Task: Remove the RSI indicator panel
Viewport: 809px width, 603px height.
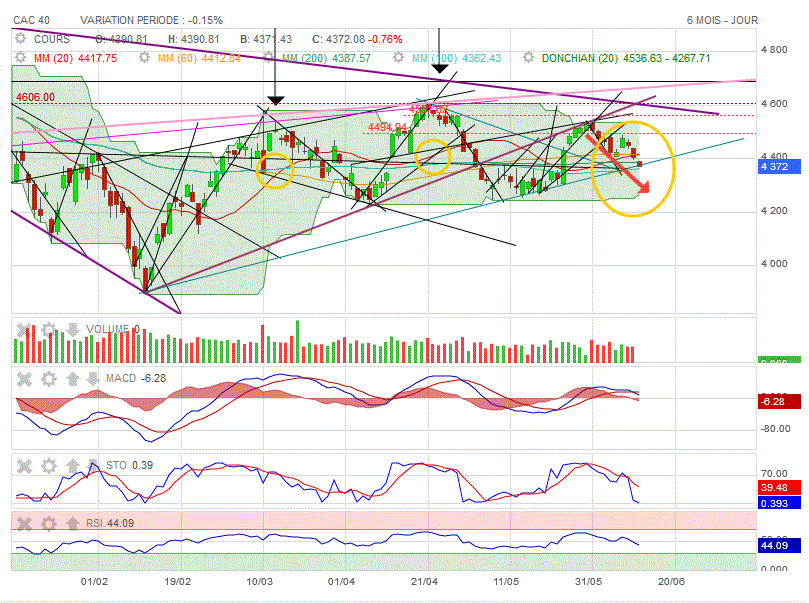Action: (24, 524)
